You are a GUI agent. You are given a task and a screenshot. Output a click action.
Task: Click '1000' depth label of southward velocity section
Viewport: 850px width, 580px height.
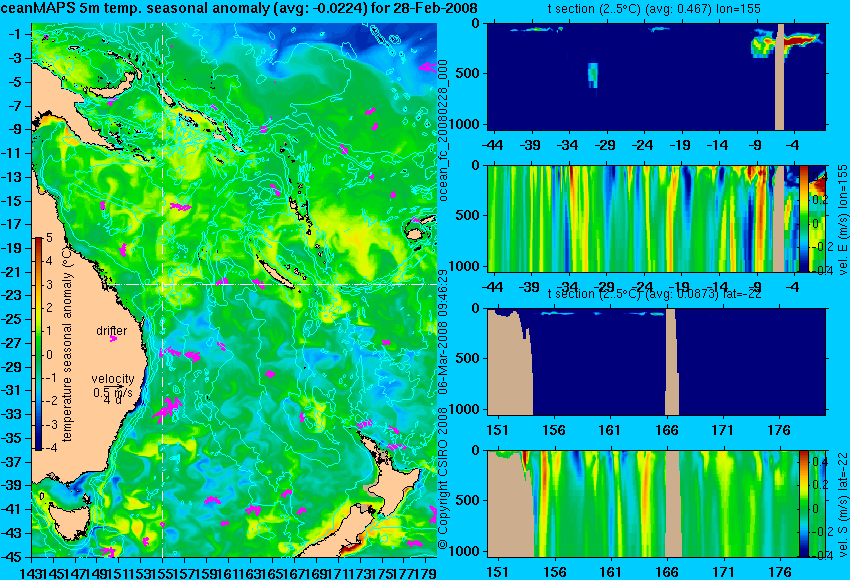(466, 551)
